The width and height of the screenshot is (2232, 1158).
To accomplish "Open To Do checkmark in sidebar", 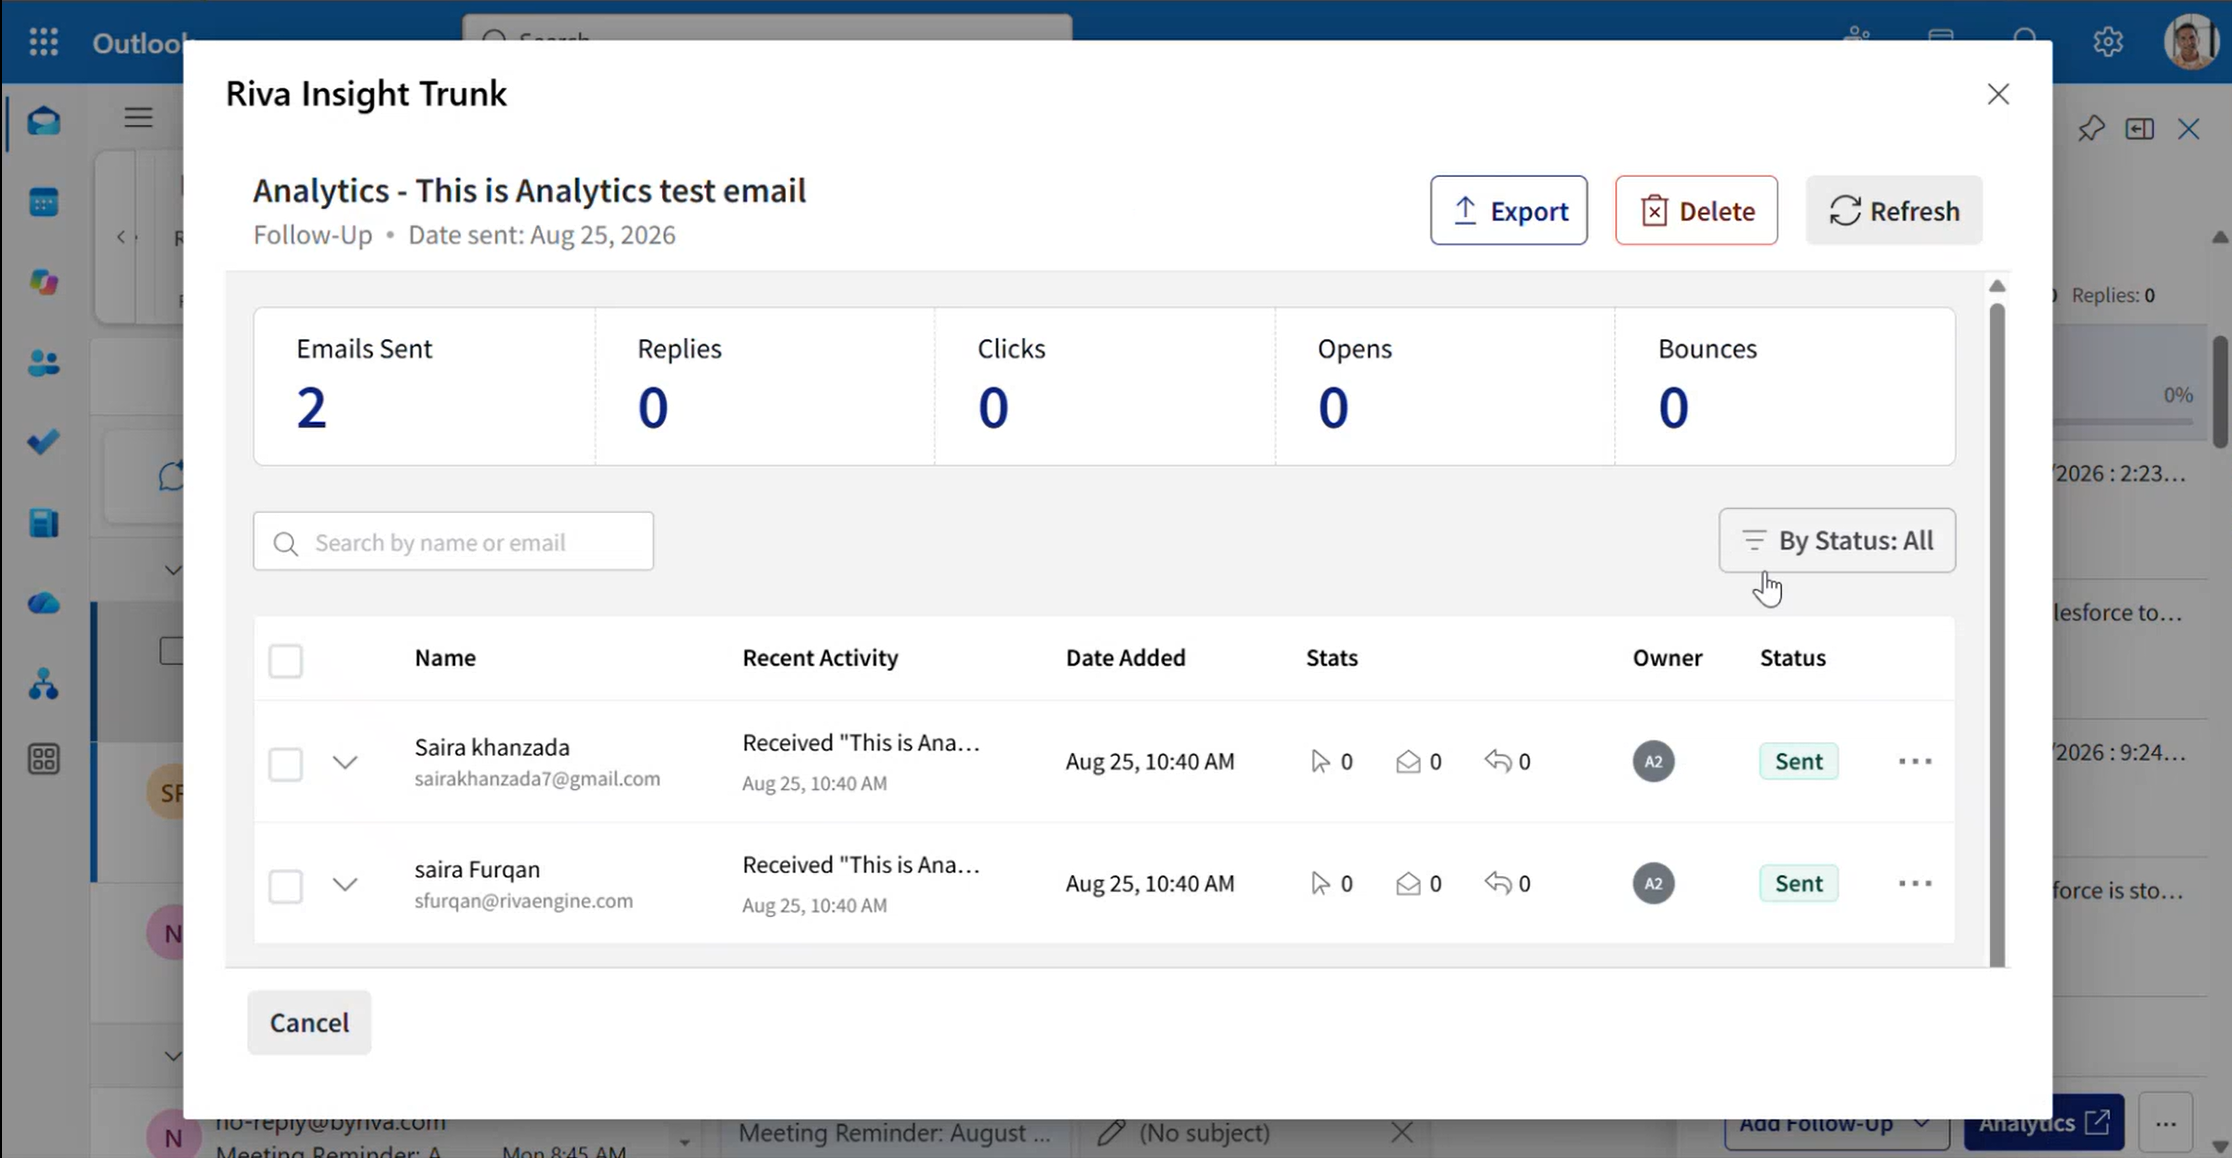I will click(43, 442).
